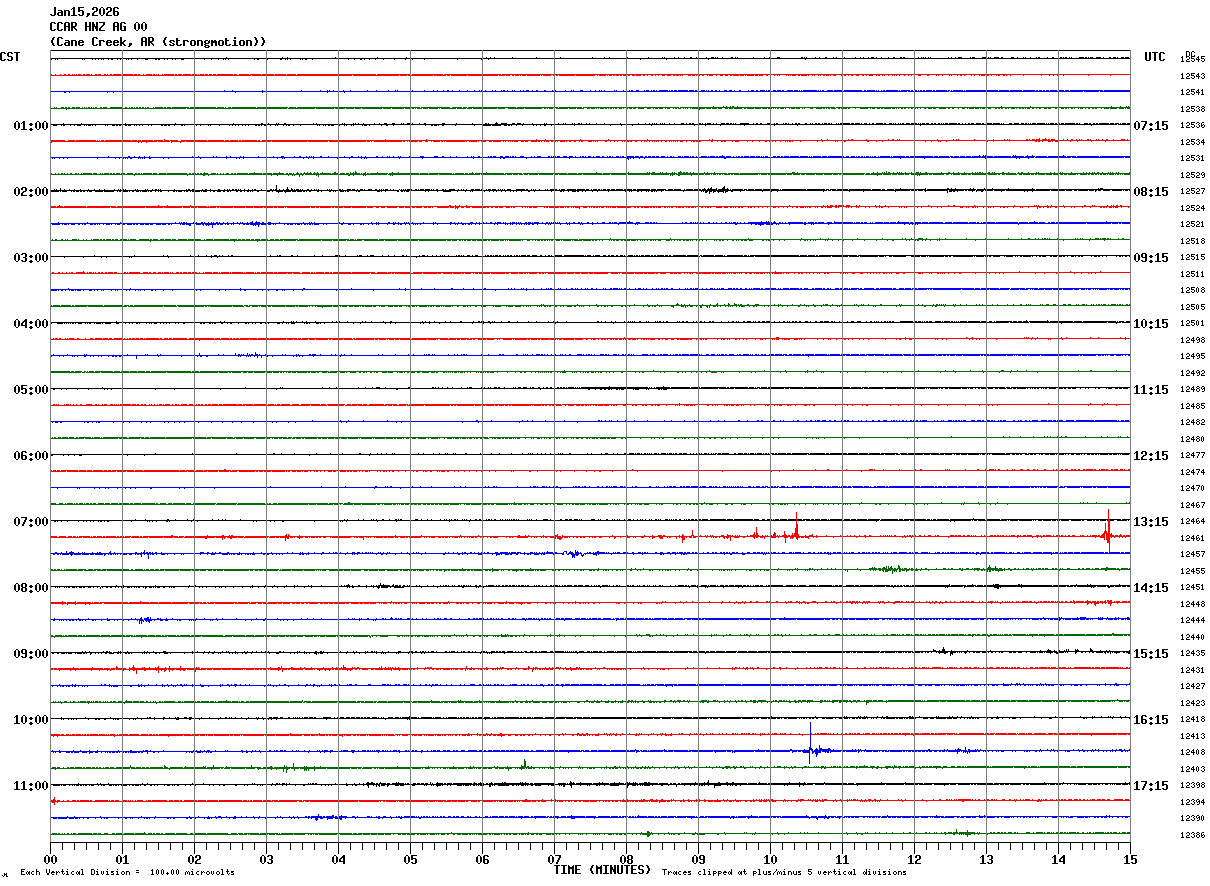The height and width of the screenshot is (886, 1210).
Task: Click the Cane Creek, AR (strongmotion) caption
Action: (158, 42)
